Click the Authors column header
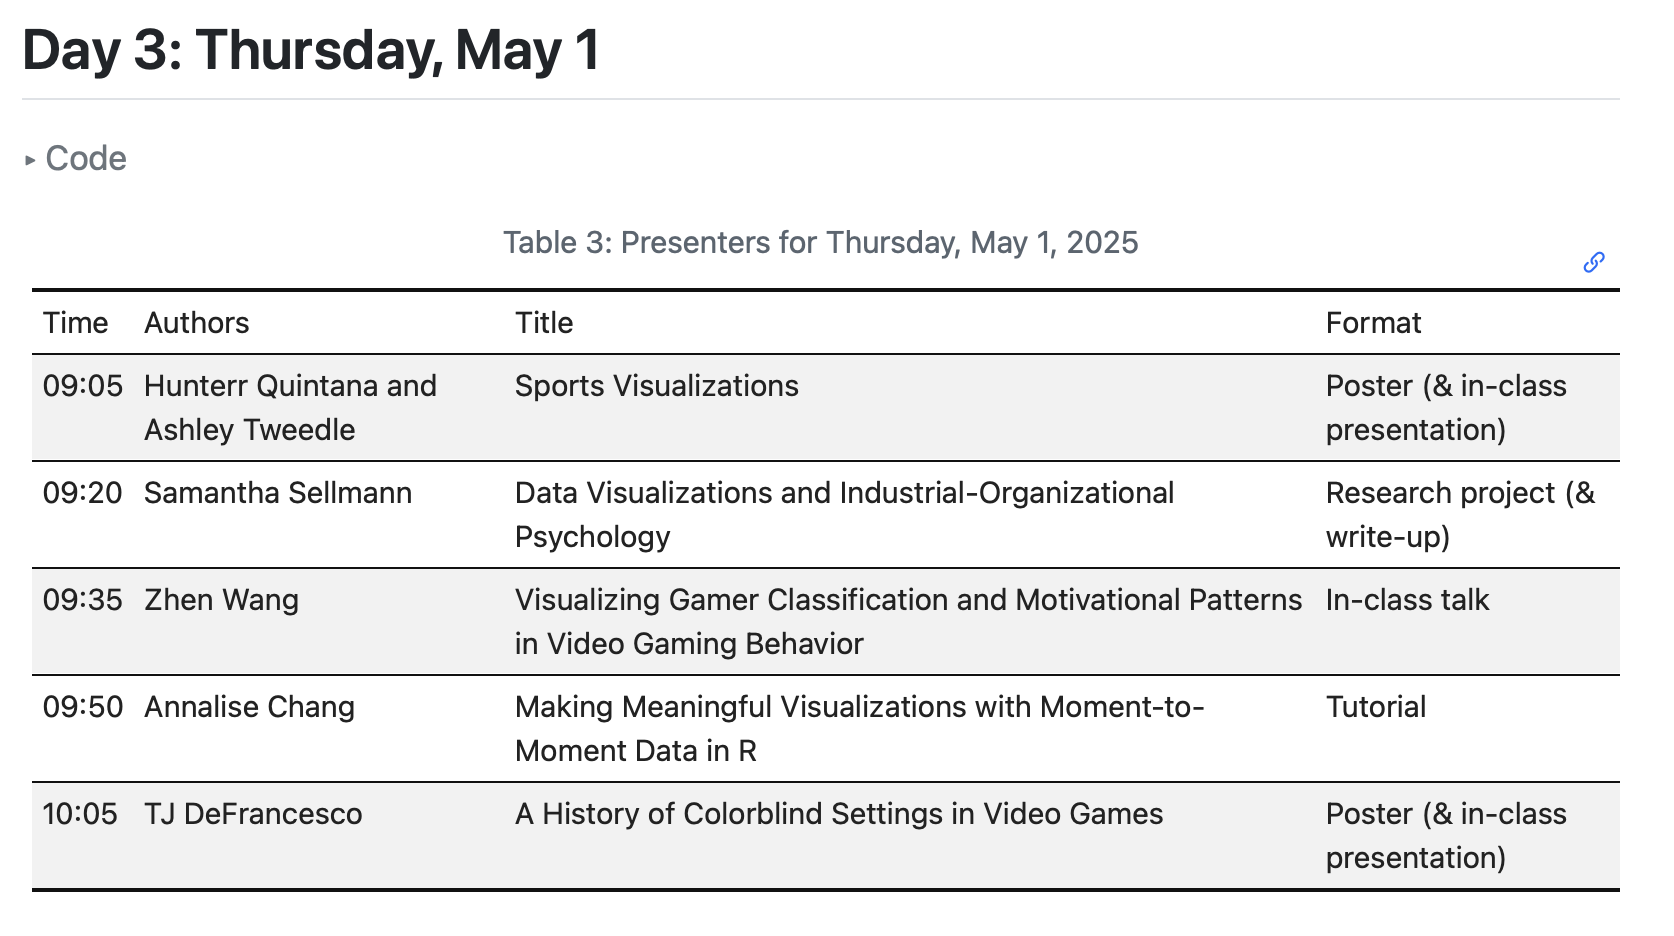The height and width of the screenshot is (936, 1674). pos(197,323)
